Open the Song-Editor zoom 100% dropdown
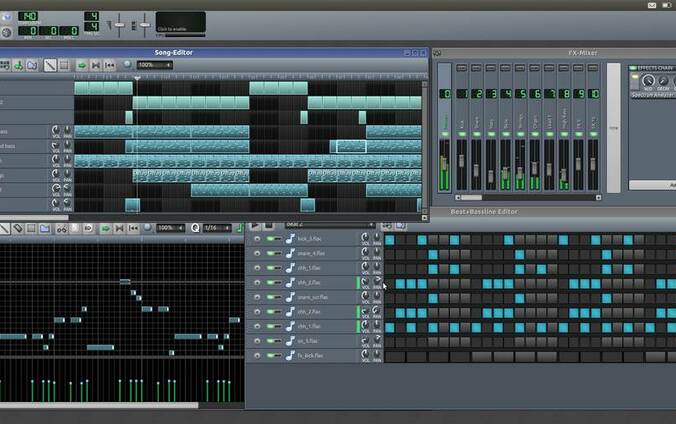 click(155, 65)
